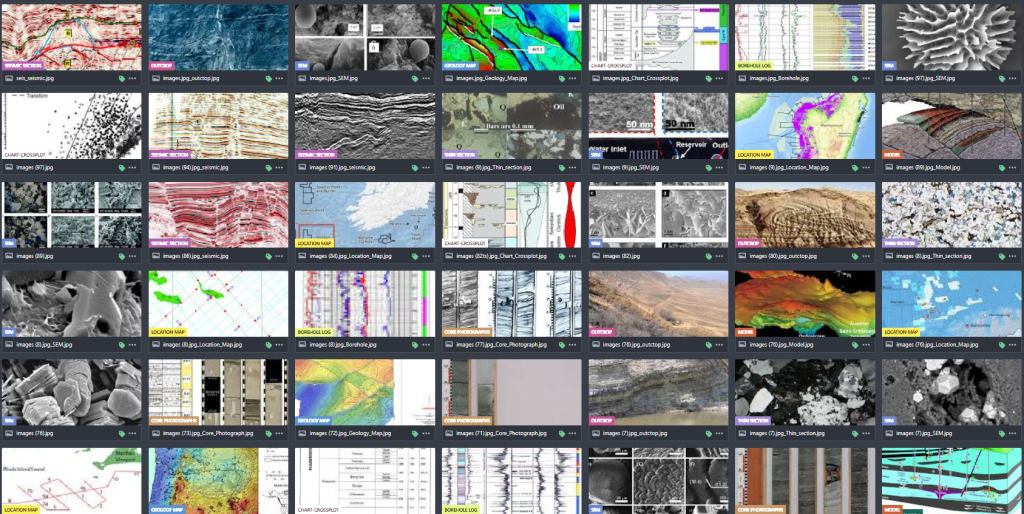Click tag icon next to images.jpg_outcrop.jpg
The height and width of the screenshot is (514, 1024).
click(x=267, y=77)
